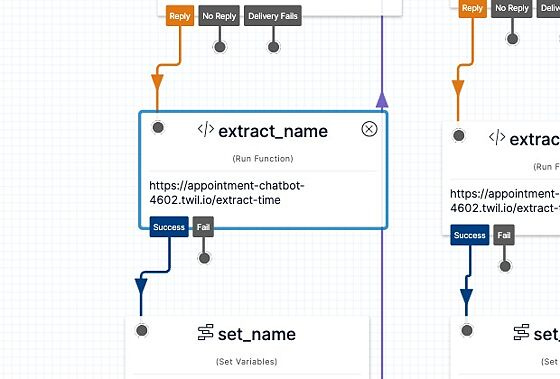Click the No Reply transition at top right

click(512, 8)
